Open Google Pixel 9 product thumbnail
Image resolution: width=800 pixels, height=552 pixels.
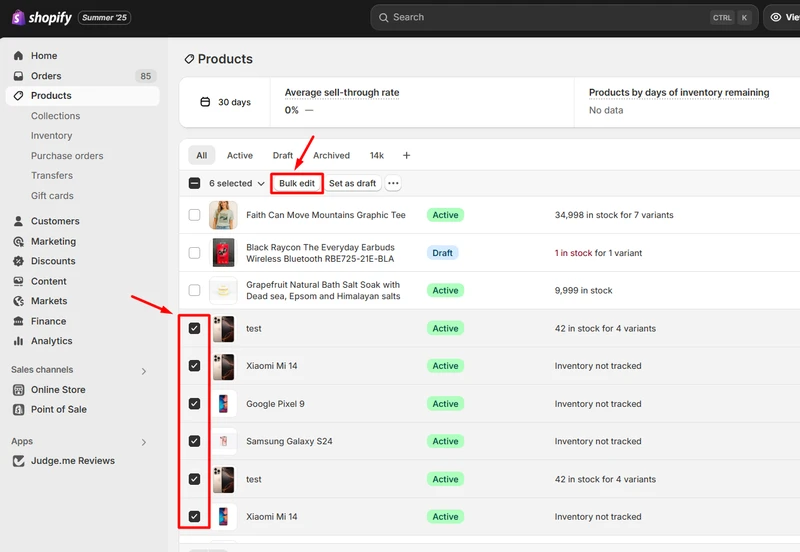[223, 404]
